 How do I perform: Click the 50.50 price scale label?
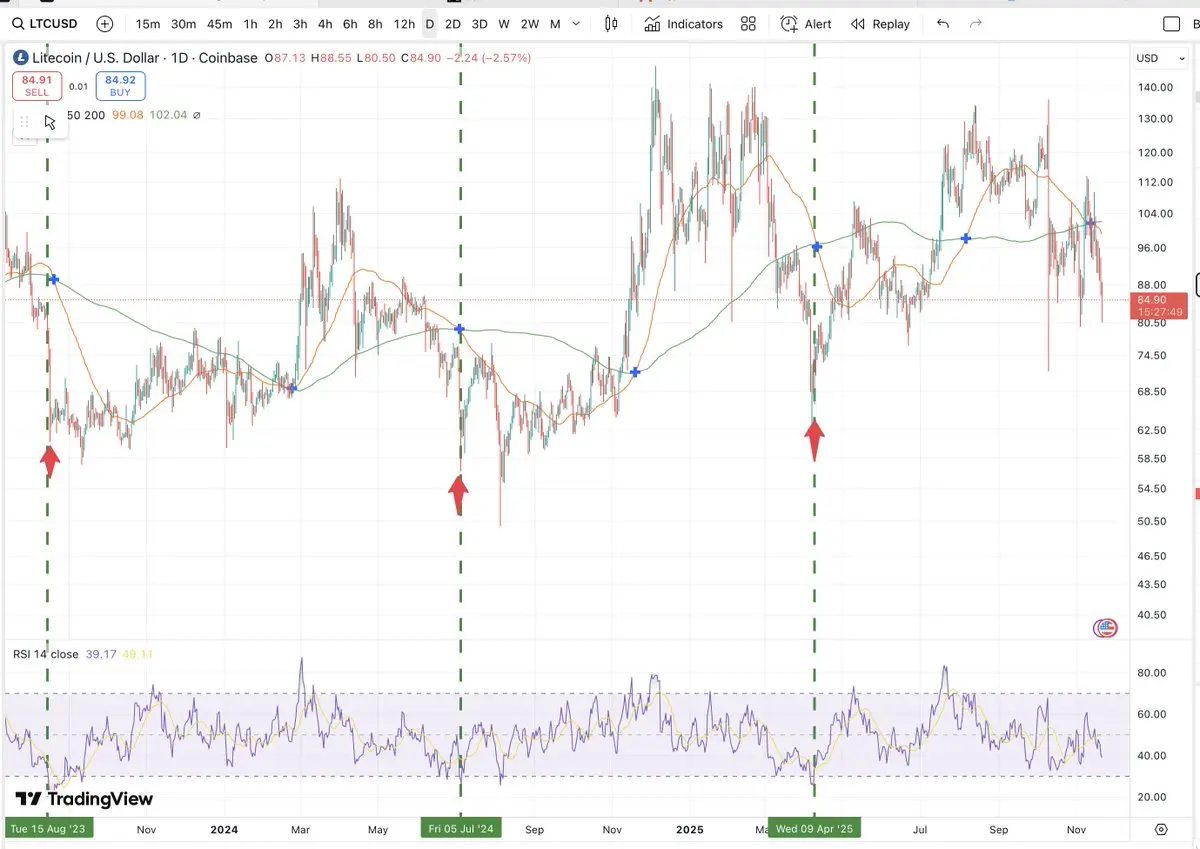click(x=1154, y=521)
